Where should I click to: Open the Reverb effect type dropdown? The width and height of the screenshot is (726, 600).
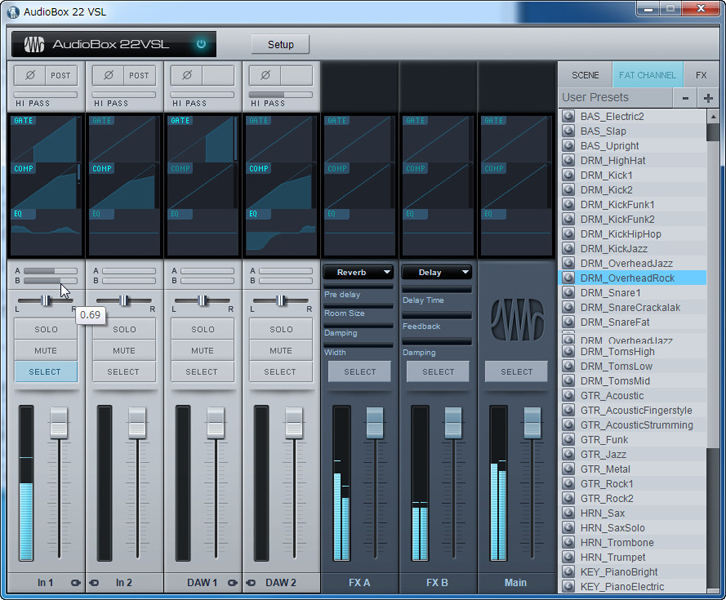(x=358, y=272)
